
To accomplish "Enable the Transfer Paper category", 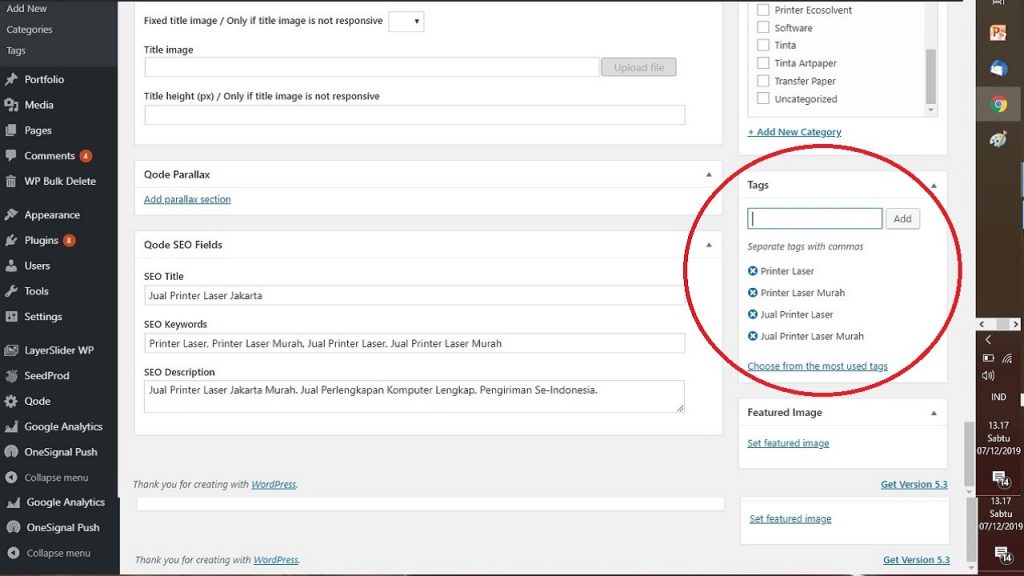I will click(x=763, y=81).
